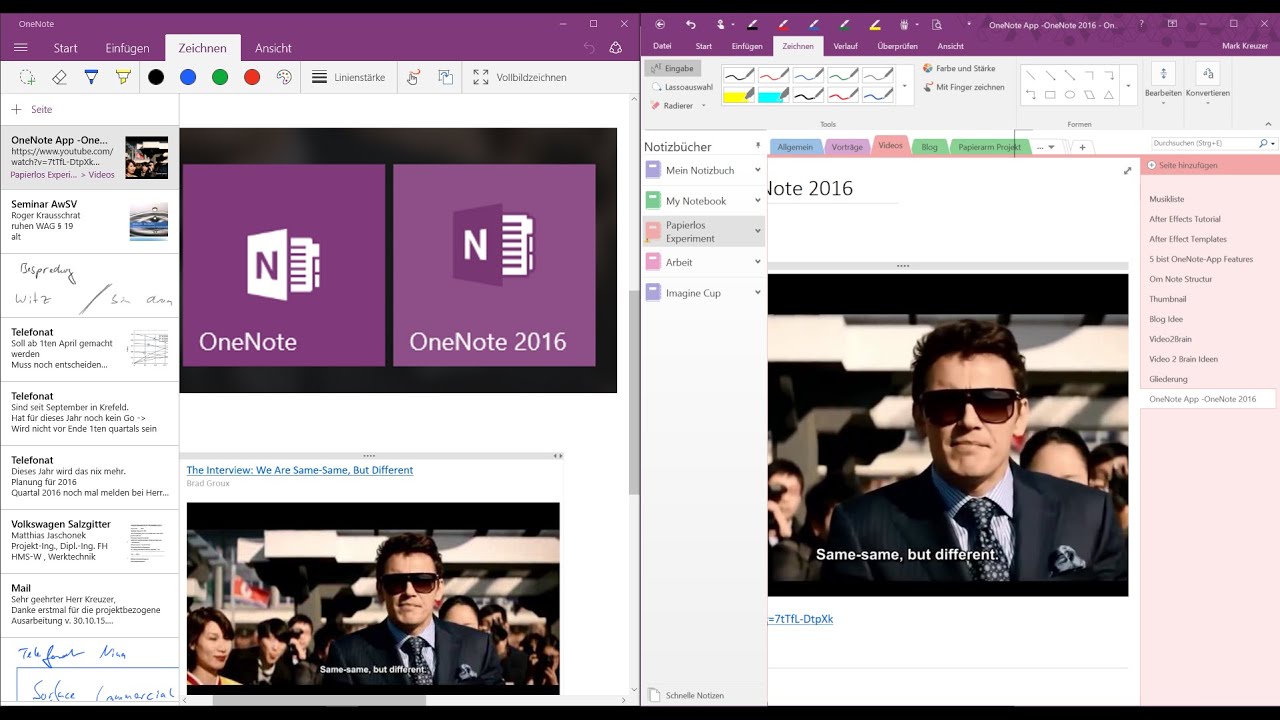
Task: Toggle touch mode icon in quick access toolbar
Action: click(x=721, y=24)
